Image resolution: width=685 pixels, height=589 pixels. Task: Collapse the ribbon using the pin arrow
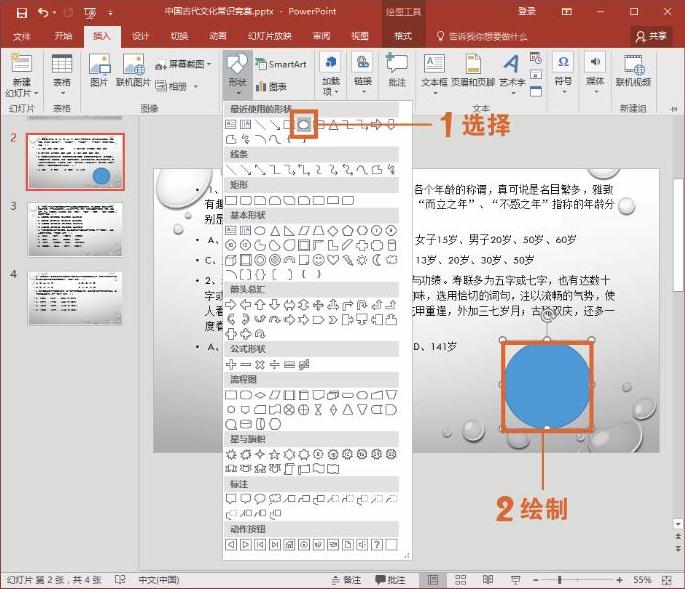pos(674,108)
